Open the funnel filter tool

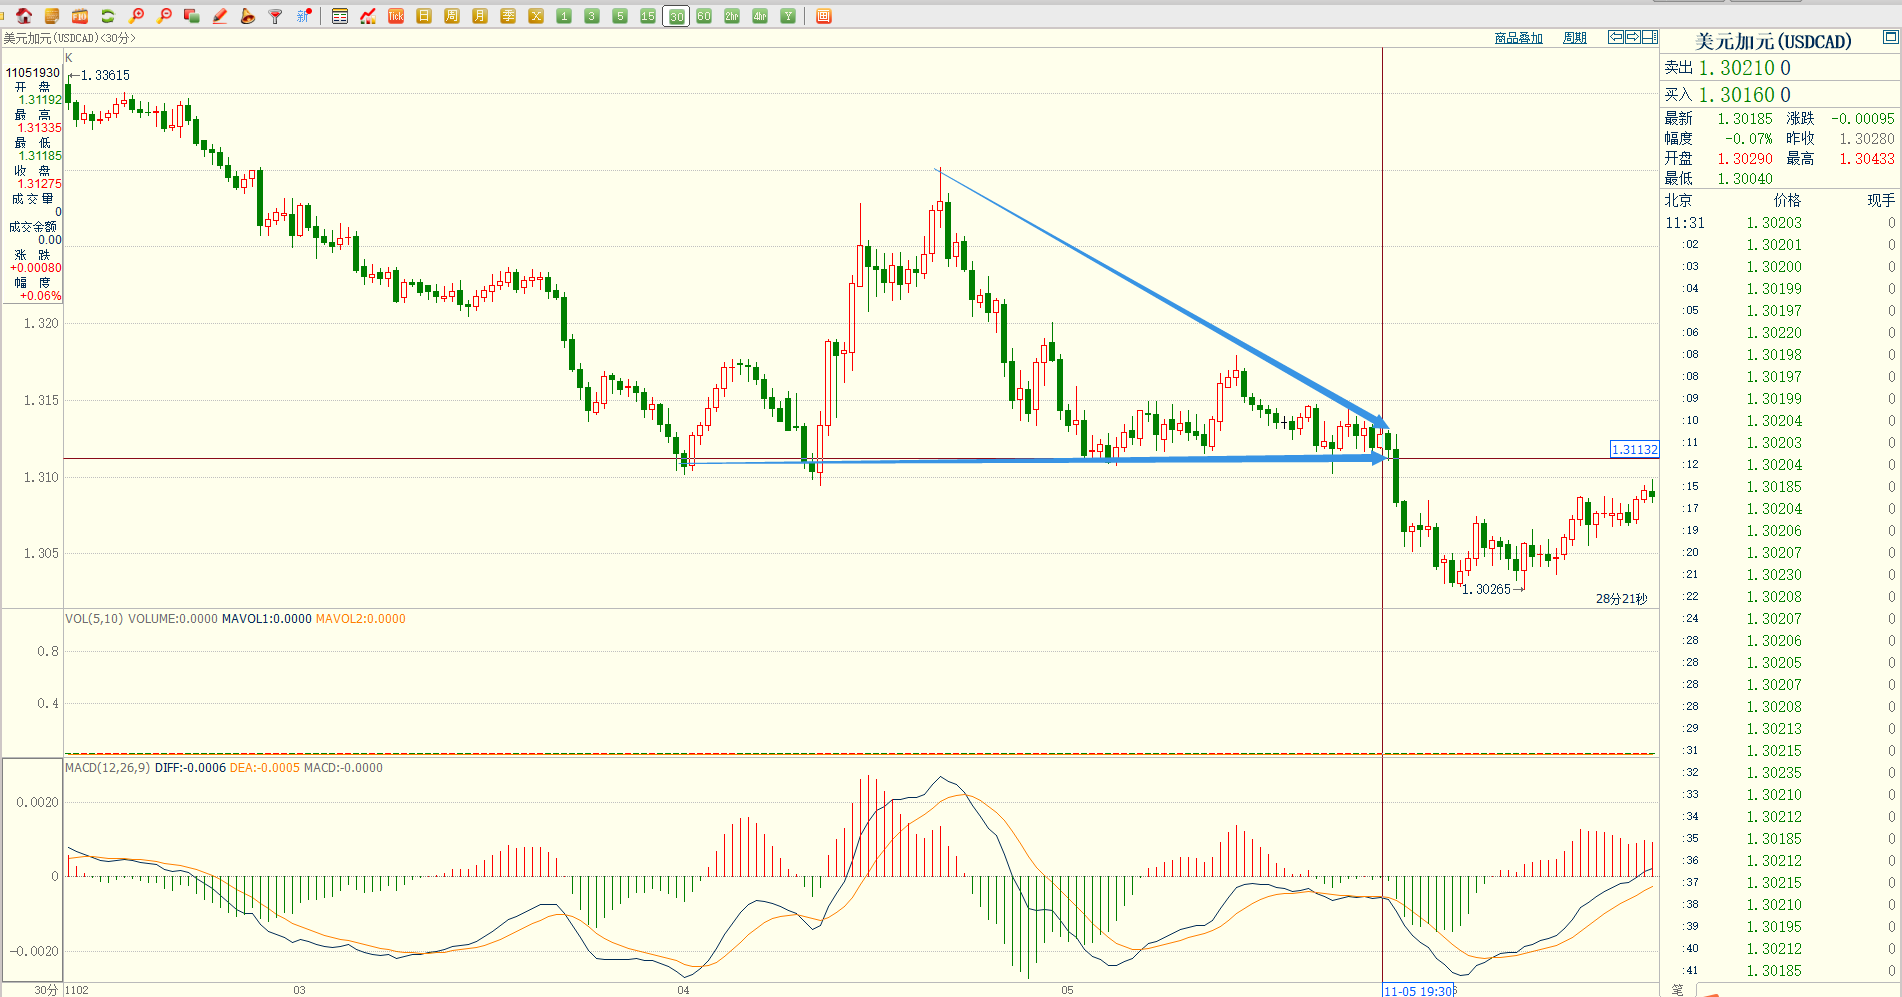pyautogui.click(x=276, y=16)
